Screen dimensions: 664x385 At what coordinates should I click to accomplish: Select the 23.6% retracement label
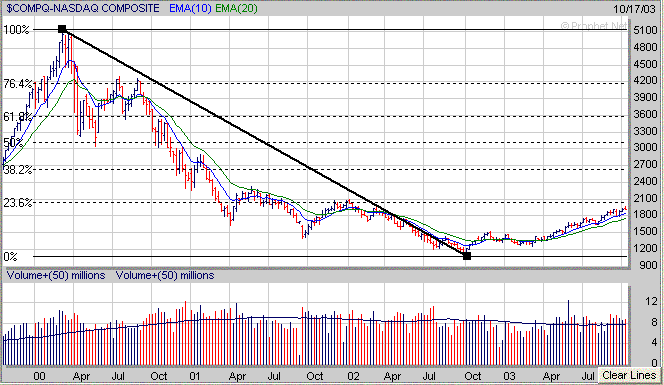point(18,203)
